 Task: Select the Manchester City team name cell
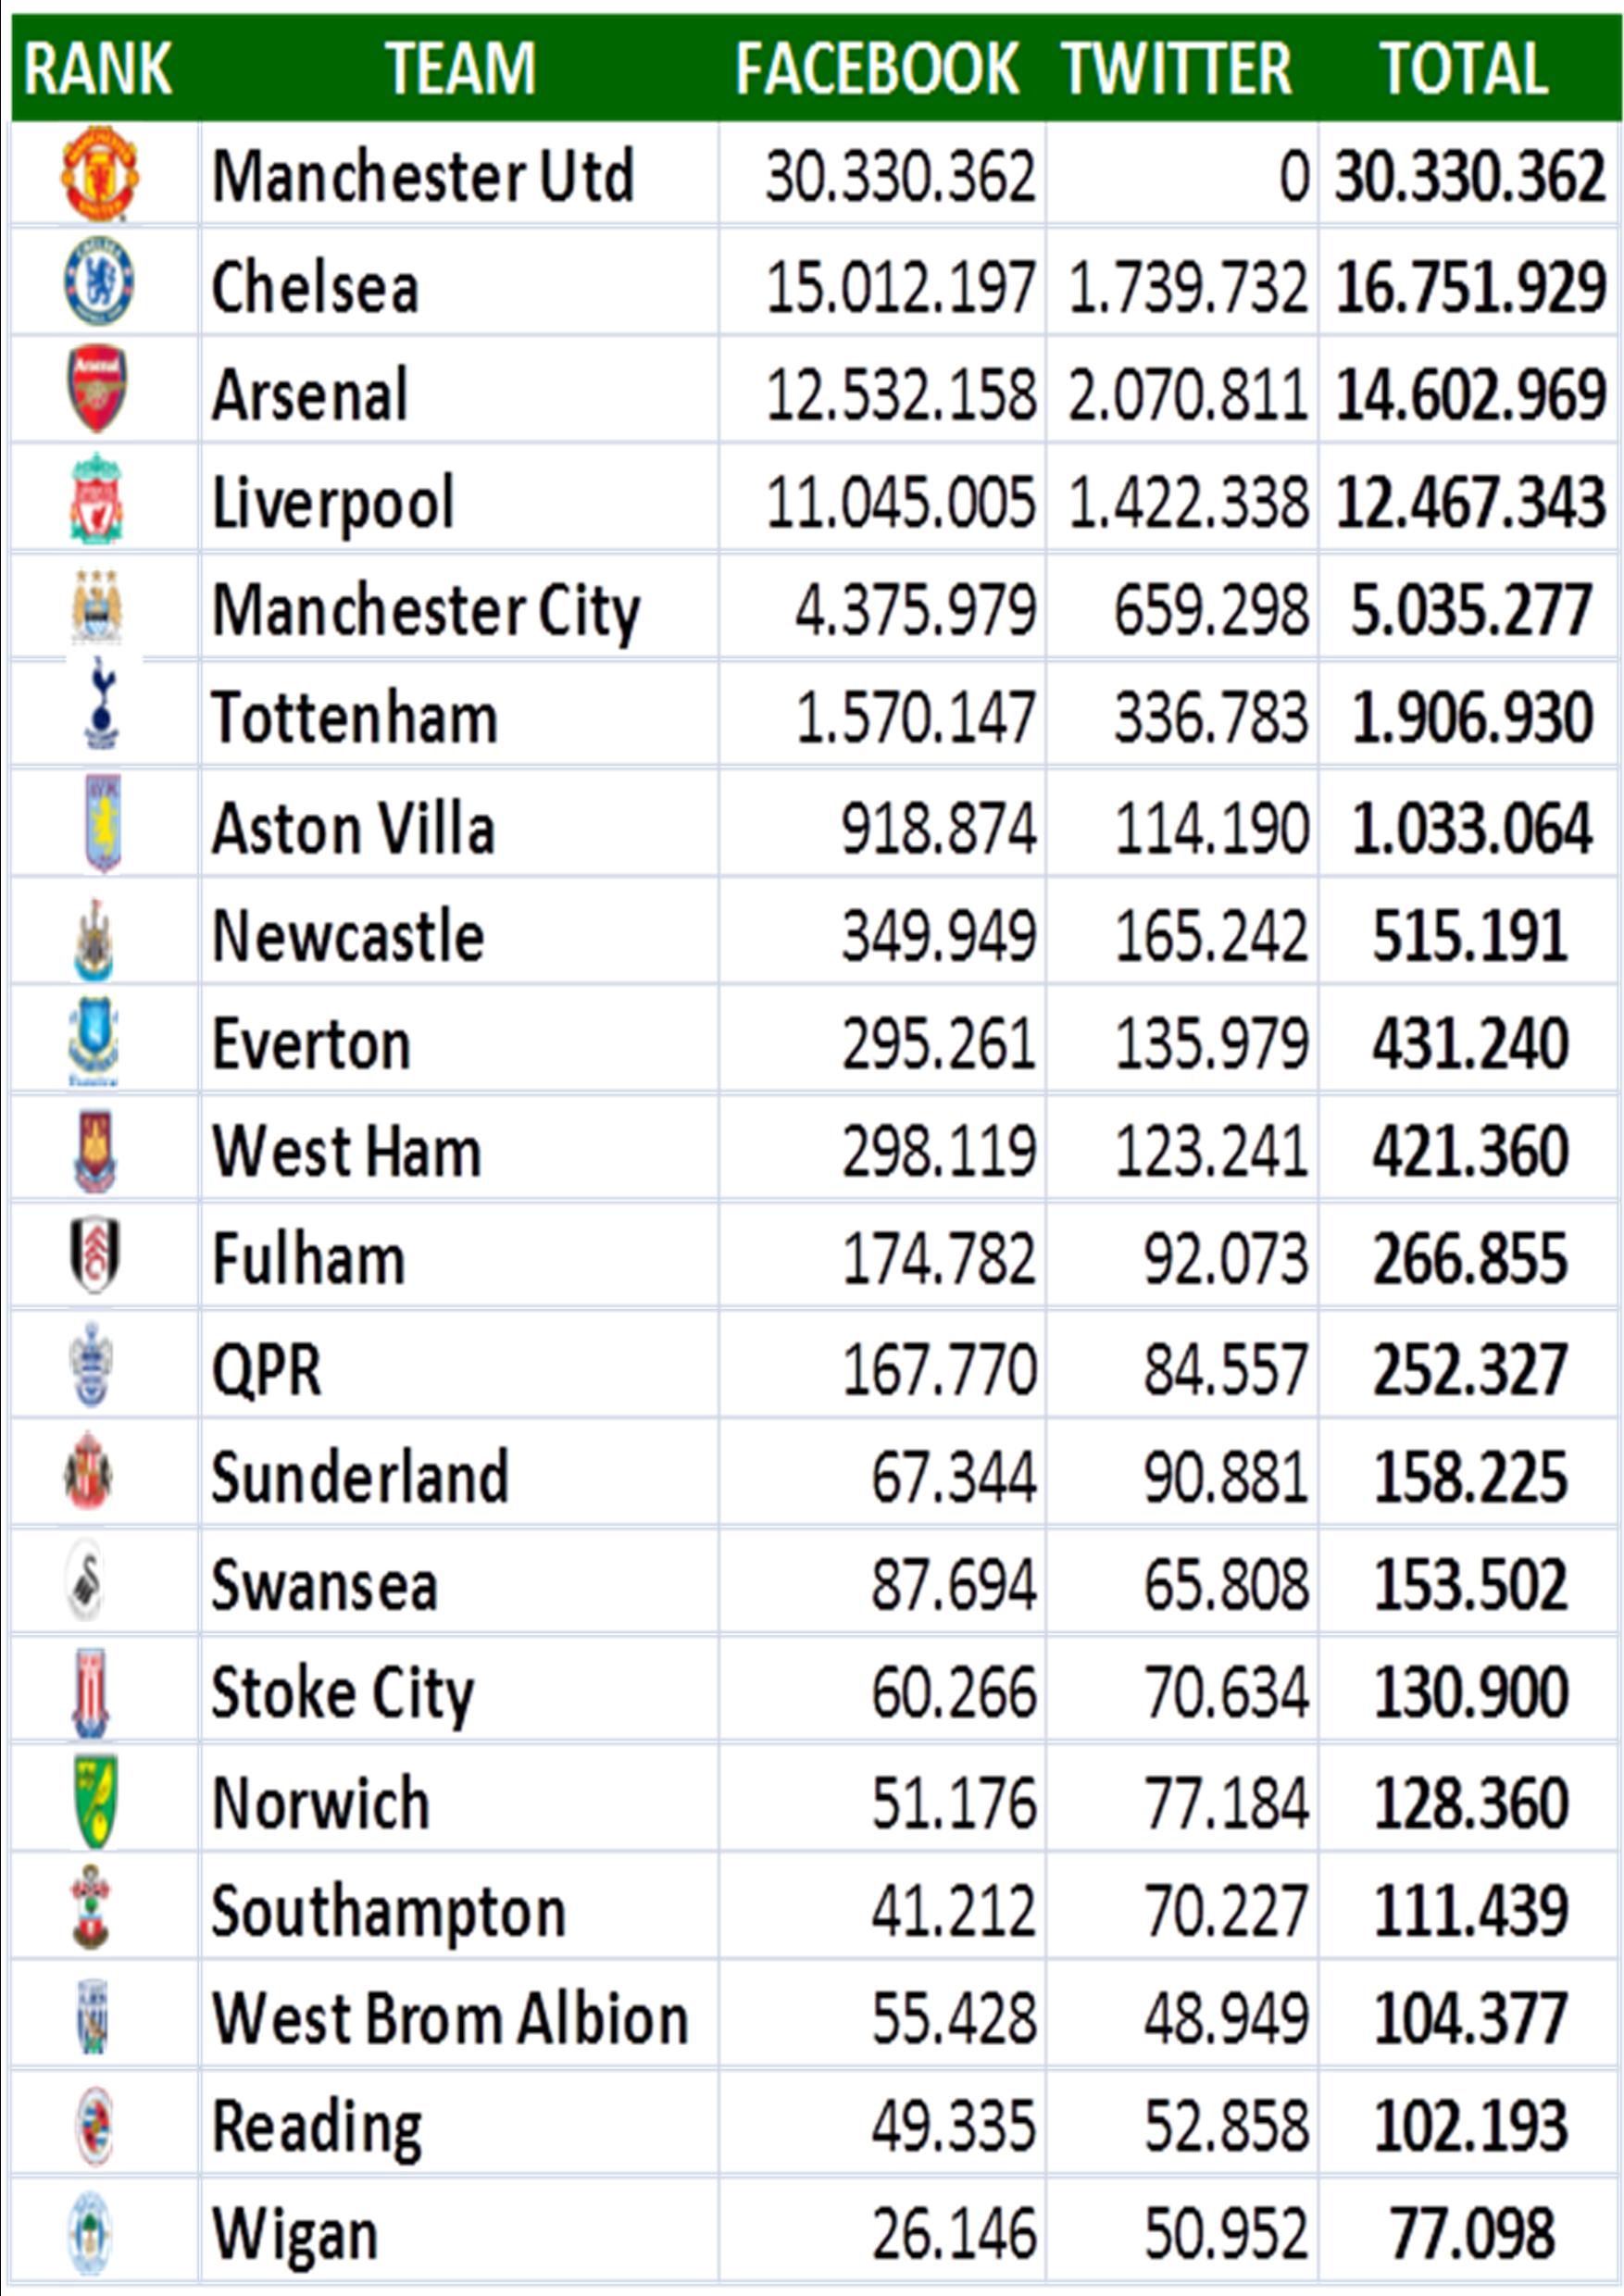tap(459, 608)
